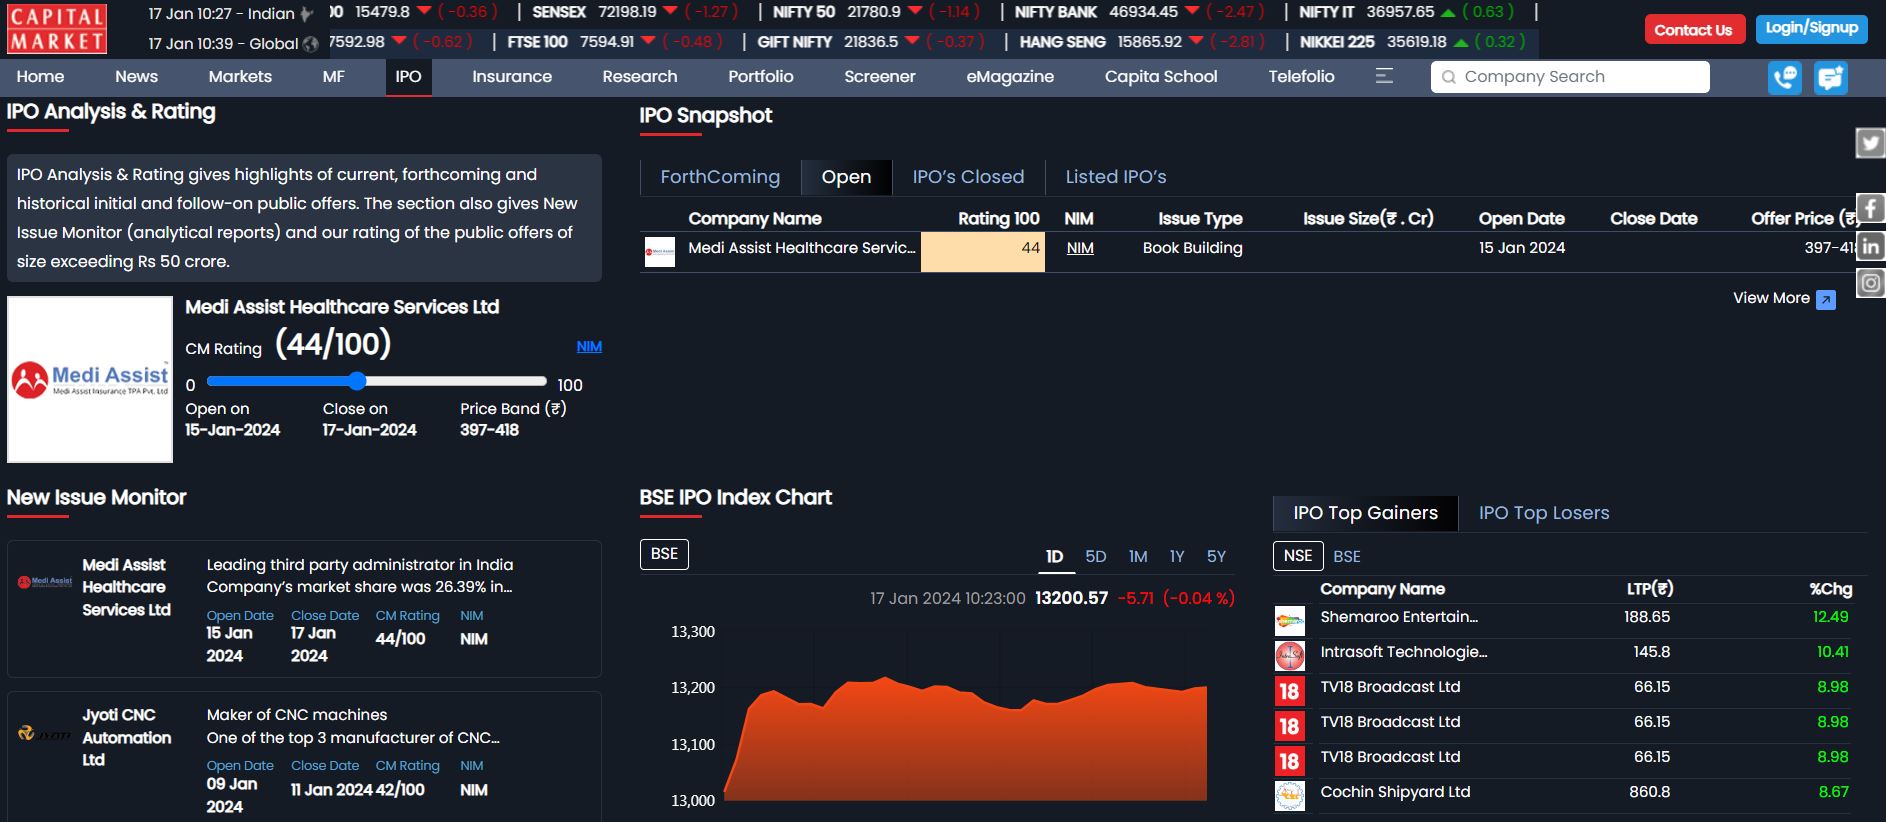
Task: Select the BSE exchange toggle in gainers
Action: coord(1347,556)
